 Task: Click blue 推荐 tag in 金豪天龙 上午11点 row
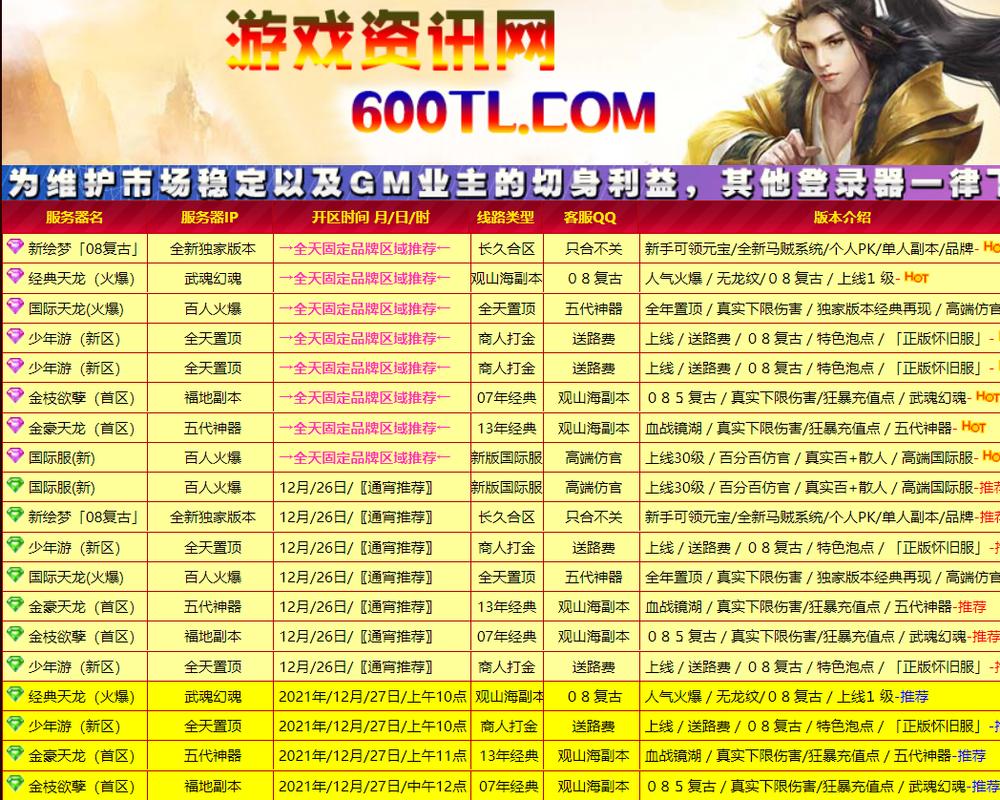coord(971,756)
